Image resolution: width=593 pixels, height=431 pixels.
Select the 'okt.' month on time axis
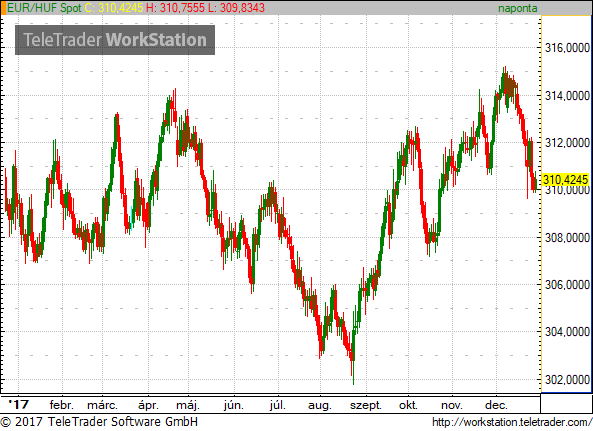(x=408, y=405)
